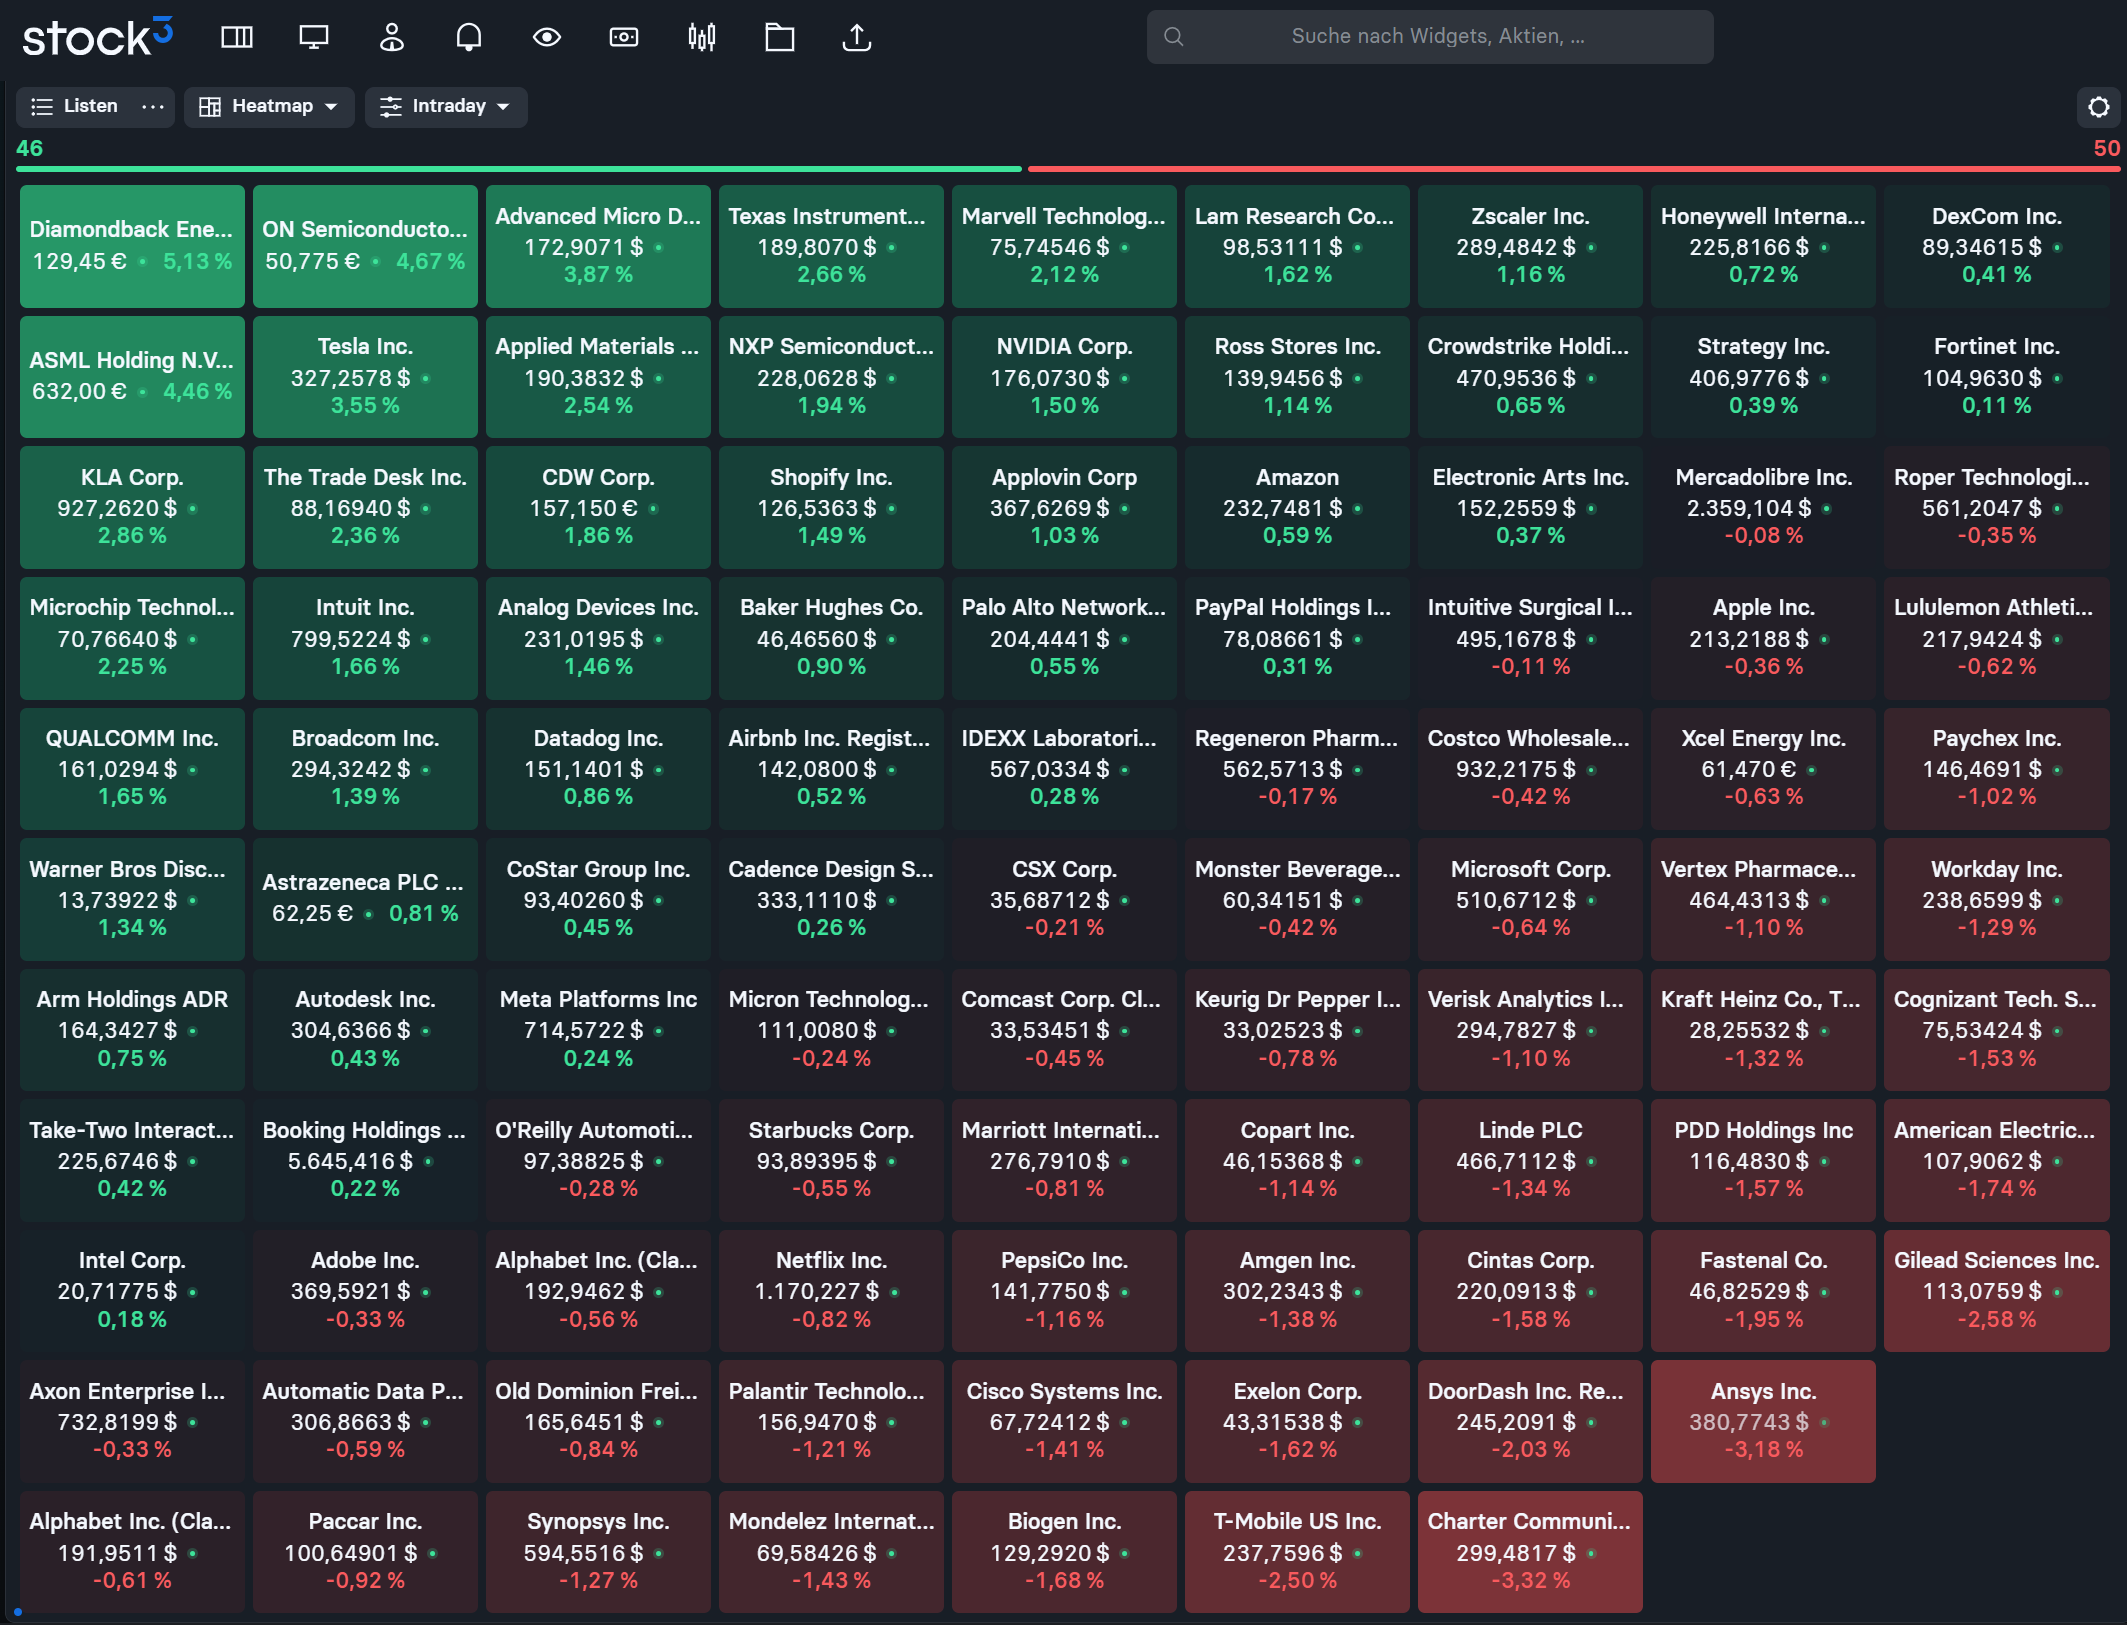This screenshot has height=1625, width=2127.
Task: Expand the Heatmap view dropdown
Action: point(269,106)
